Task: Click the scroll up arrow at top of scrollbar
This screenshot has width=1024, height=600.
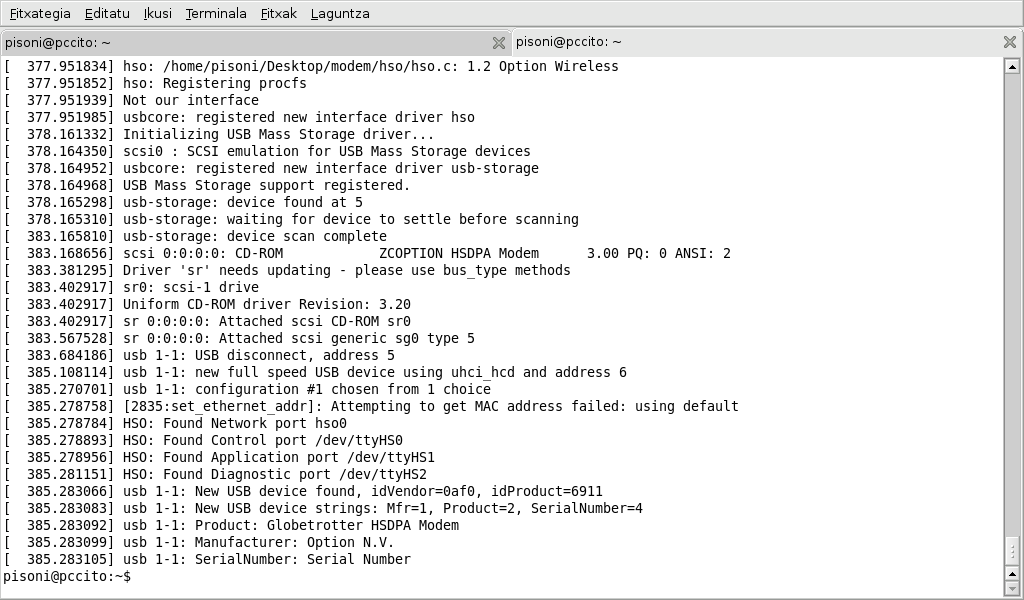Action: click(1012, 66)
